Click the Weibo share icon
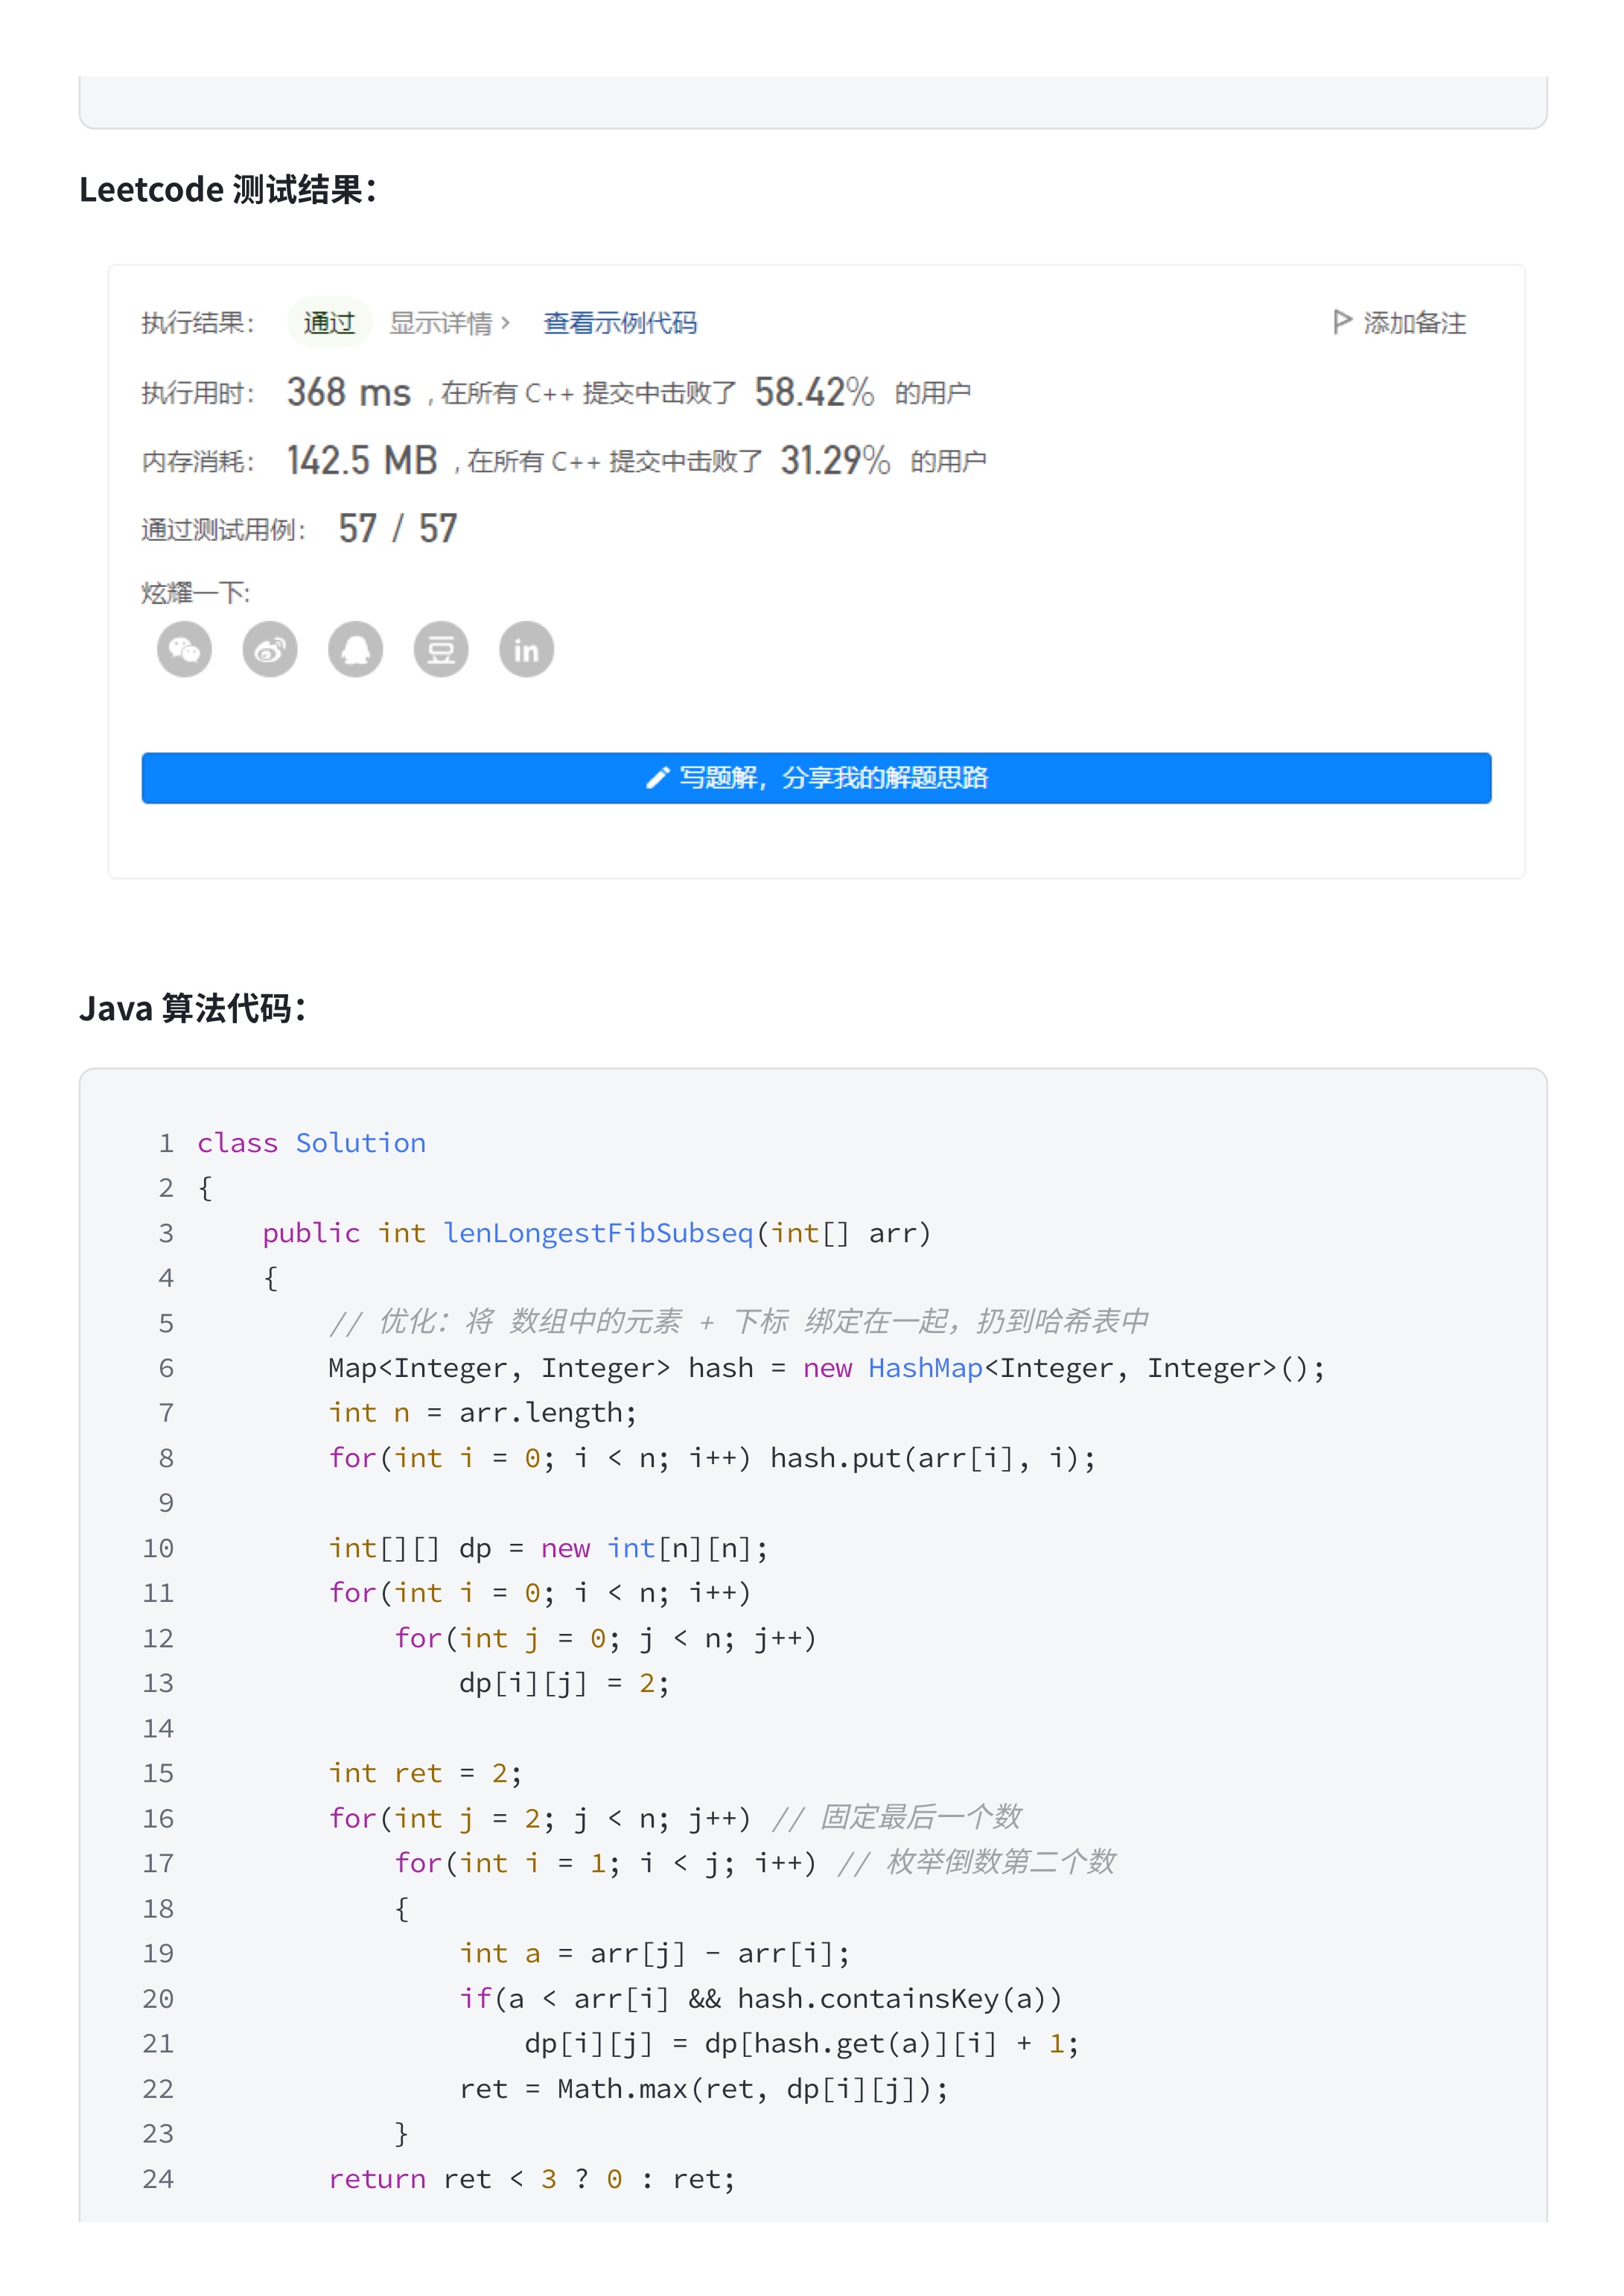The height and width of the screenshot is (2296, 1624). click(270, 650)
